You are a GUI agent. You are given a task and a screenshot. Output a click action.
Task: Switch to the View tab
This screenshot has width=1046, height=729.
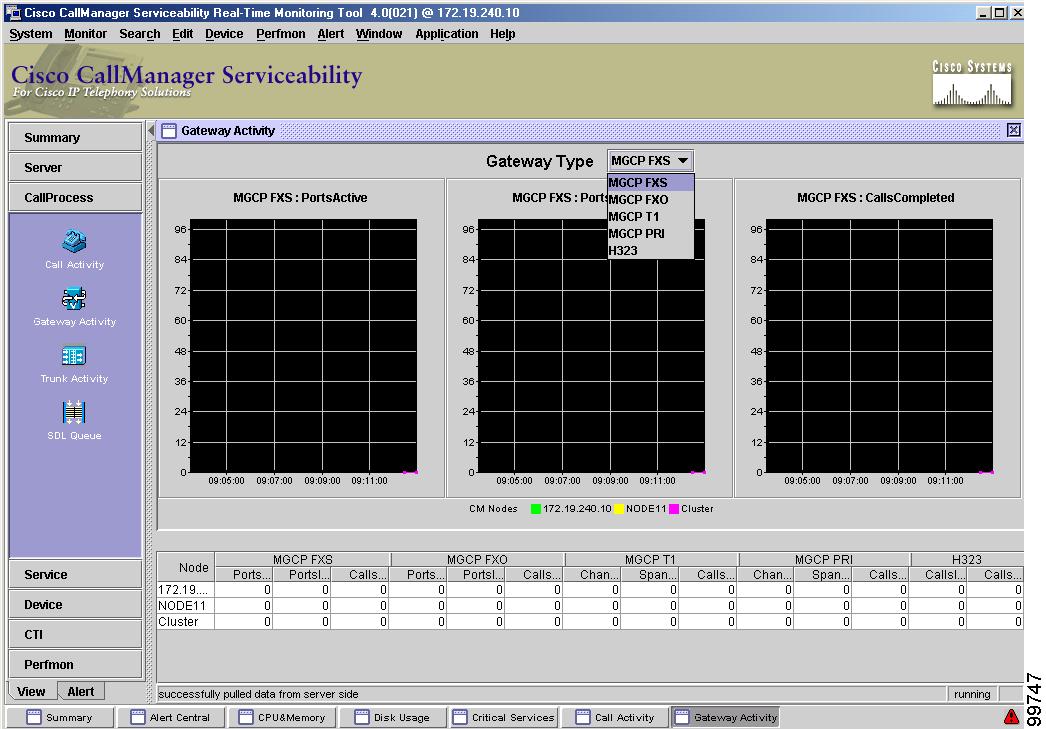pos(31,692)
